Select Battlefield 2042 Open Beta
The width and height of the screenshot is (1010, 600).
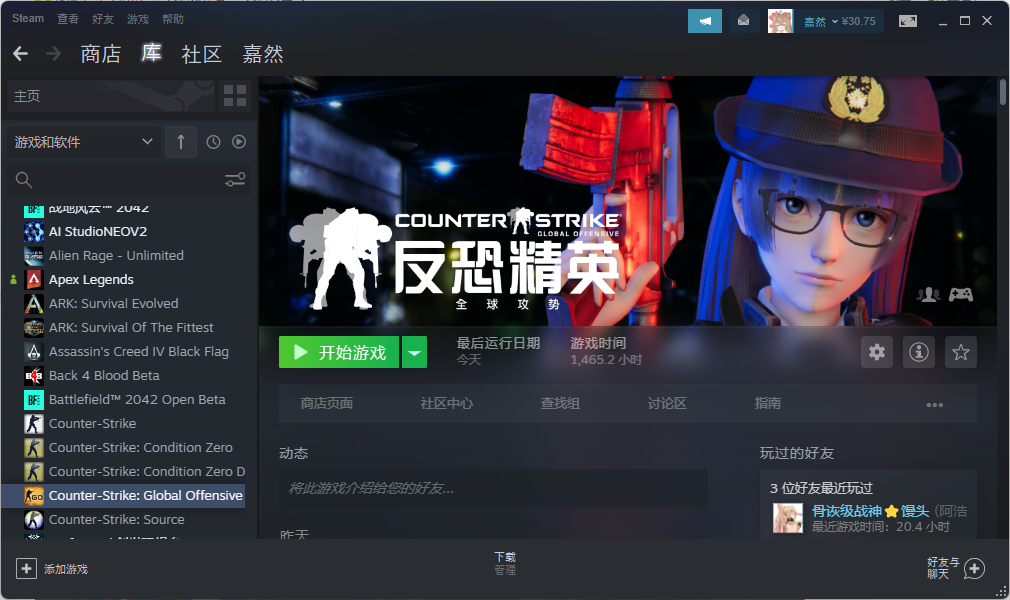(x=137, y=399)
